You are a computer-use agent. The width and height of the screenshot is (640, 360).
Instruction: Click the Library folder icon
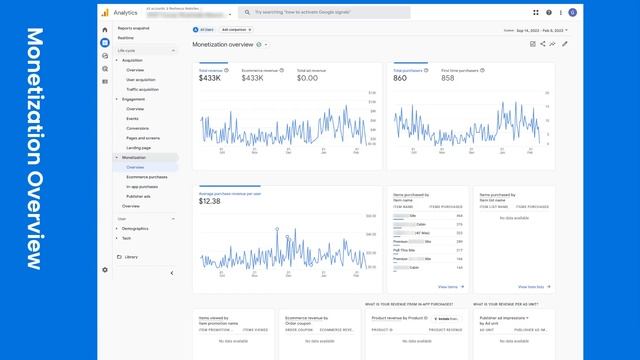(119, 257)
